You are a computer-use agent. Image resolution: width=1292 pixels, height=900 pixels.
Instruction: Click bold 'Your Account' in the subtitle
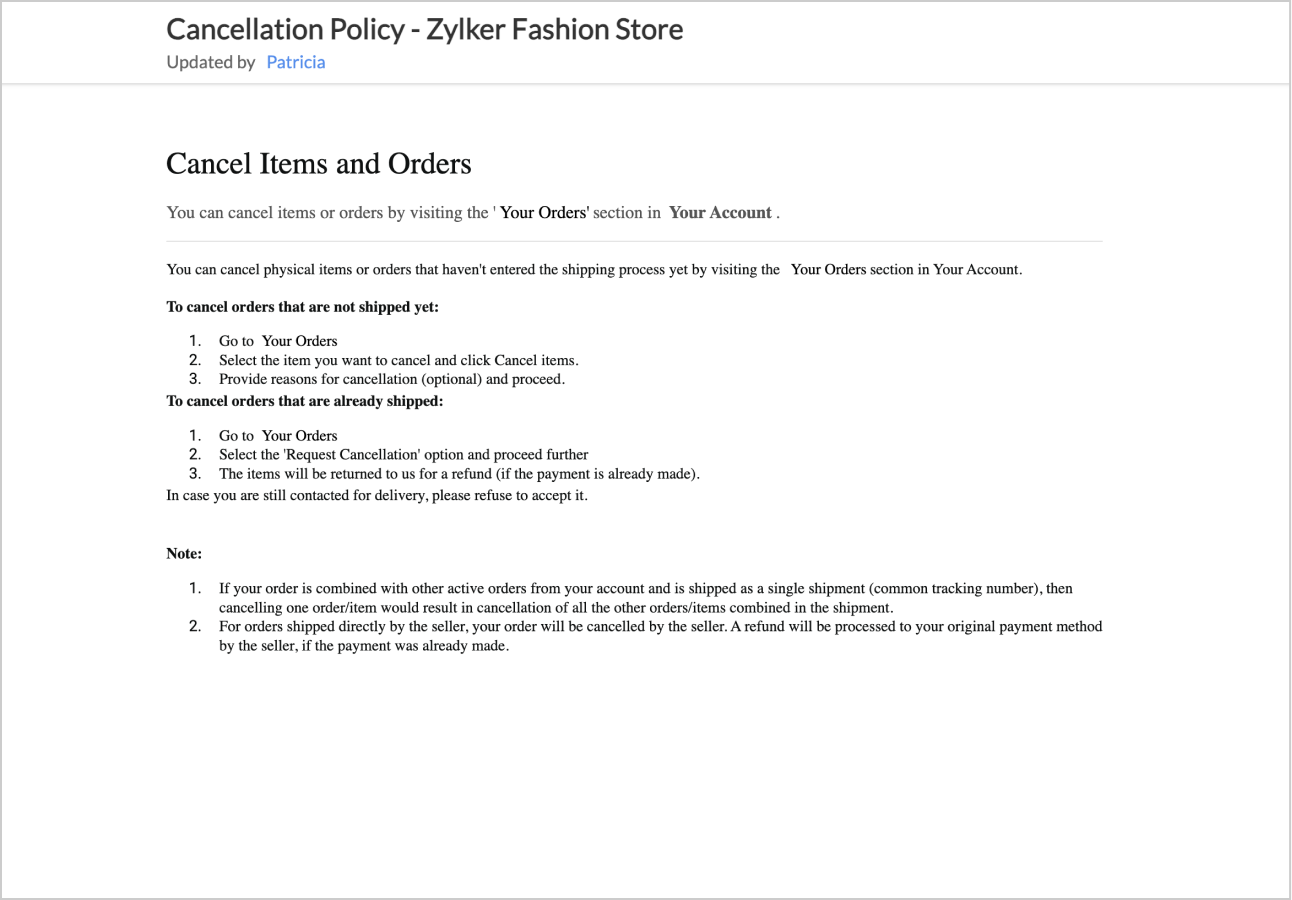point(720,212)
